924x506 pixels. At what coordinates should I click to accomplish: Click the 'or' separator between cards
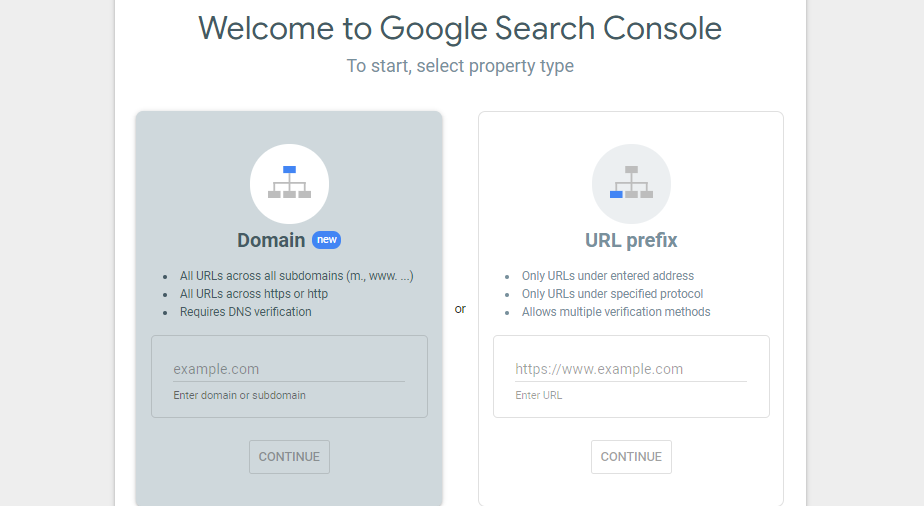pos(460,309)
